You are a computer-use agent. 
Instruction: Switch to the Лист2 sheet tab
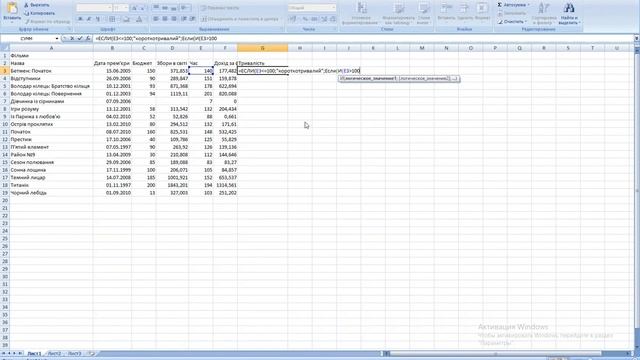pyautogui.click(x=55, y=353)
